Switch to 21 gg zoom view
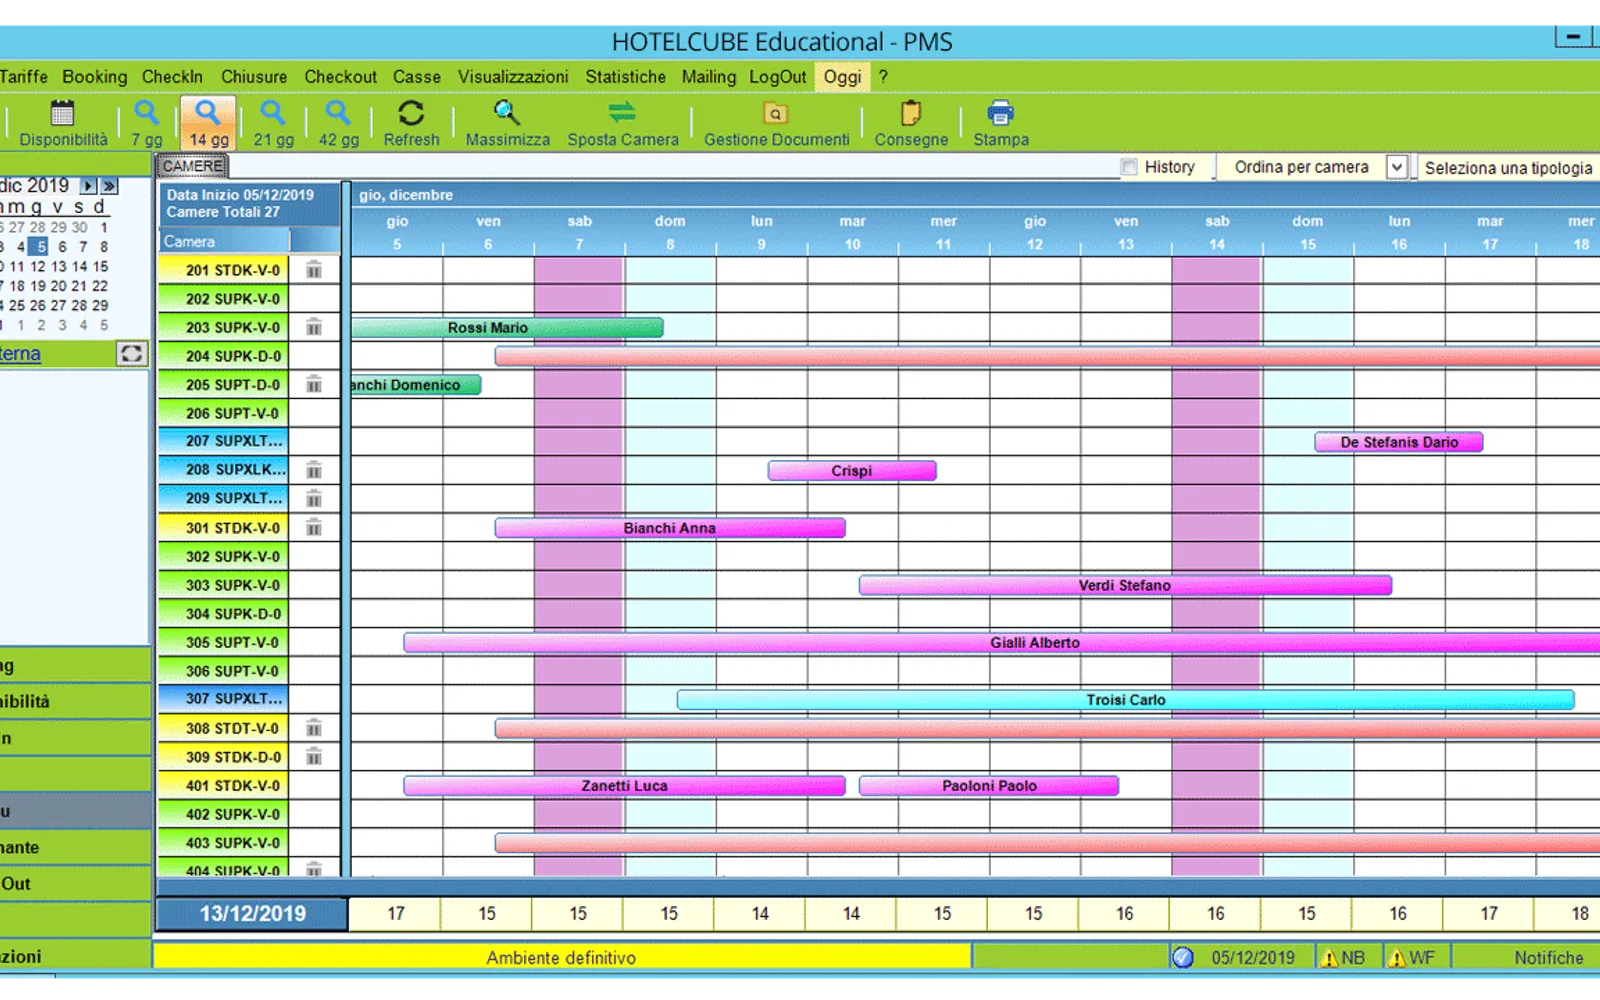 click(x=273, y=123)
